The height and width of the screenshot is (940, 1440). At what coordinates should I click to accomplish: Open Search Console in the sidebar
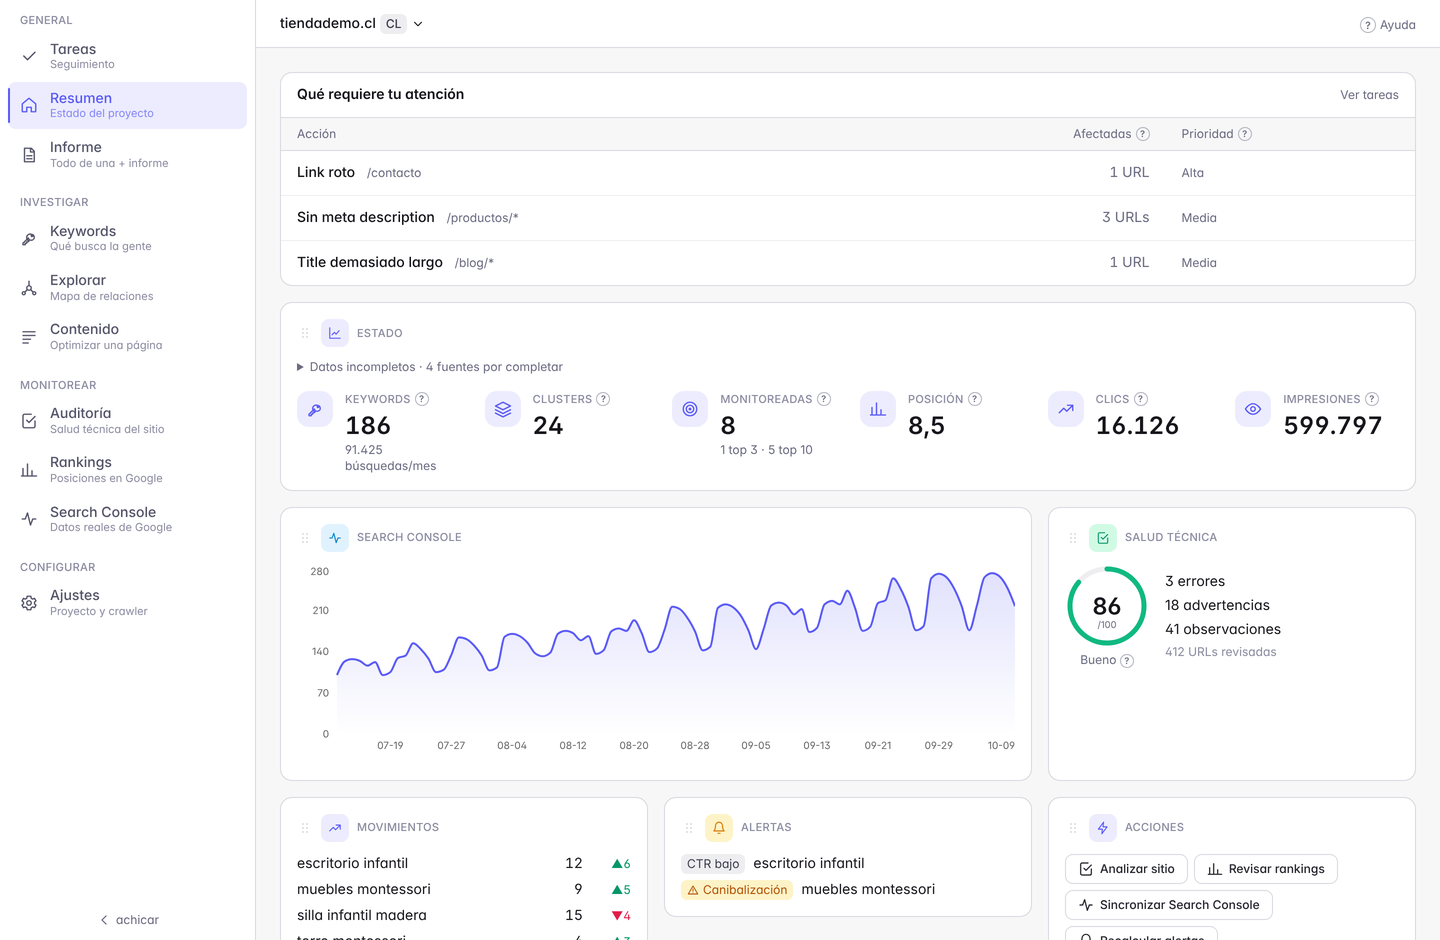[x=127, y=519]
